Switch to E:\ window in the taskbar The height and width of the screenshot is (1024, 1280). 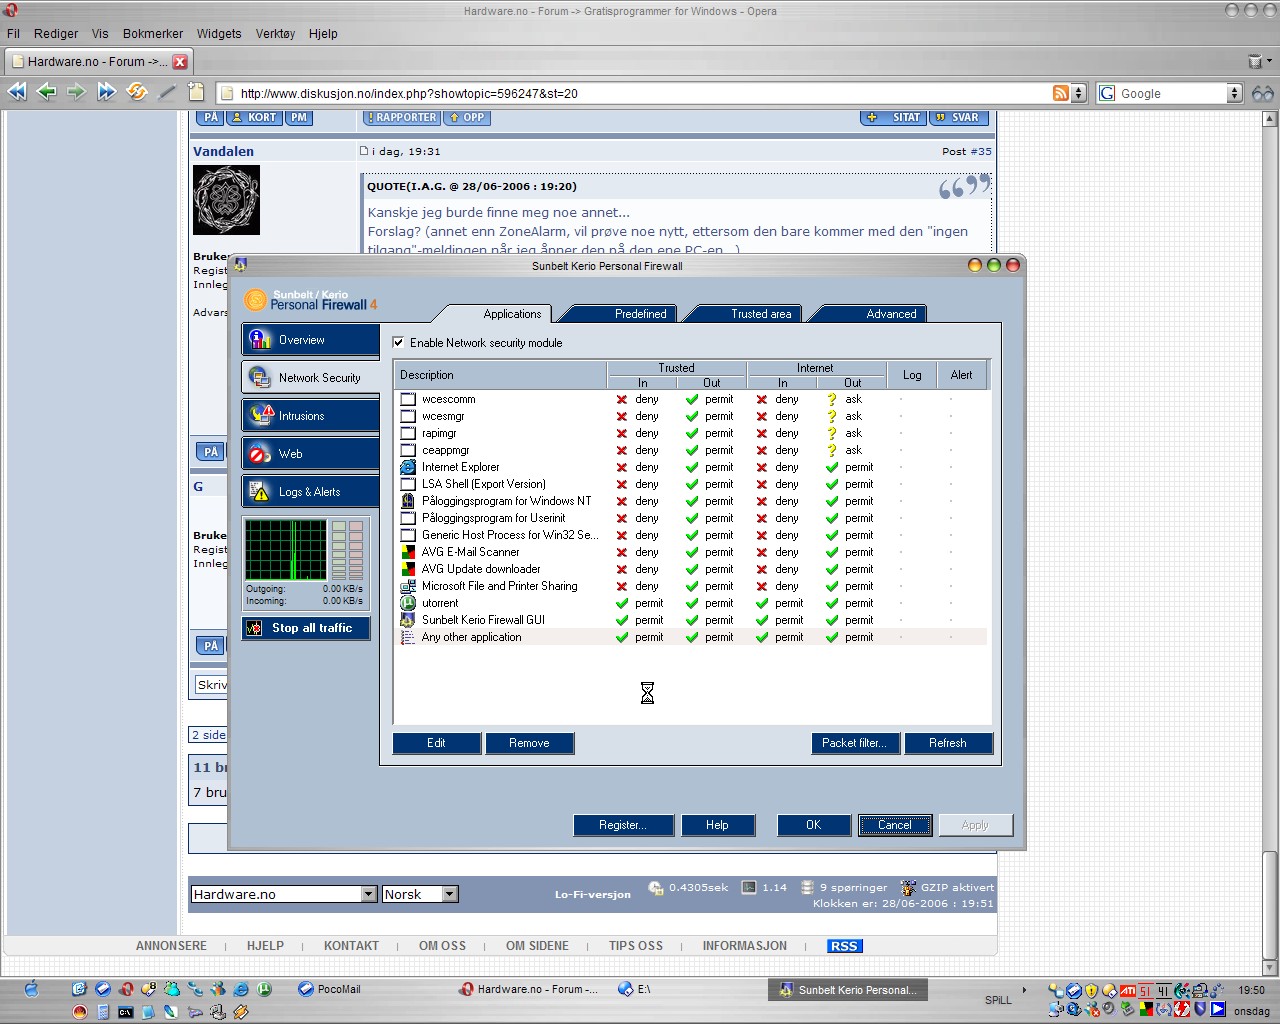coord(635,989)
